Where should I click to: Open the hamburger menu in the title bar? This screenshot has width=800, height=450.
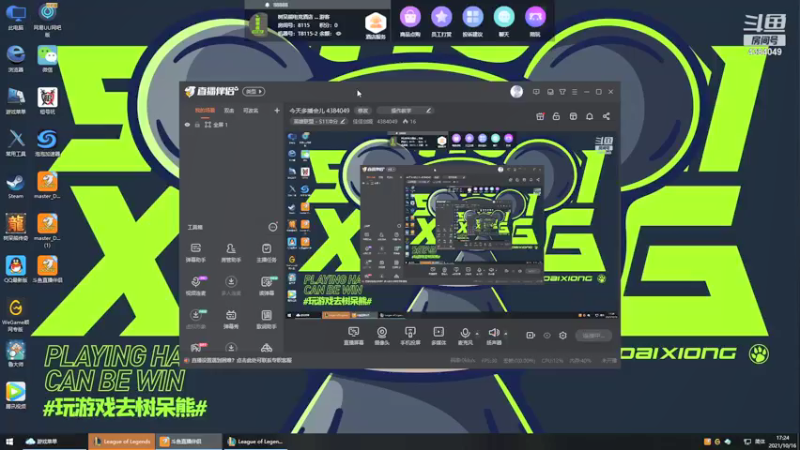574,92
